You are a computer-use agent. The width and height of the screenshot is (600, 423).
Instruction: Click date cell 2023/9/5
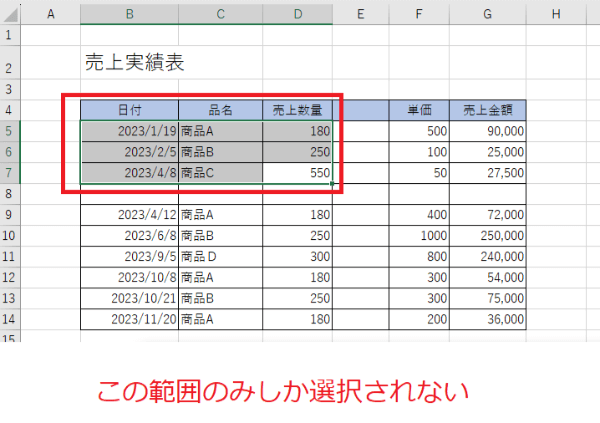pyautogui.click(x=129, y=256)
